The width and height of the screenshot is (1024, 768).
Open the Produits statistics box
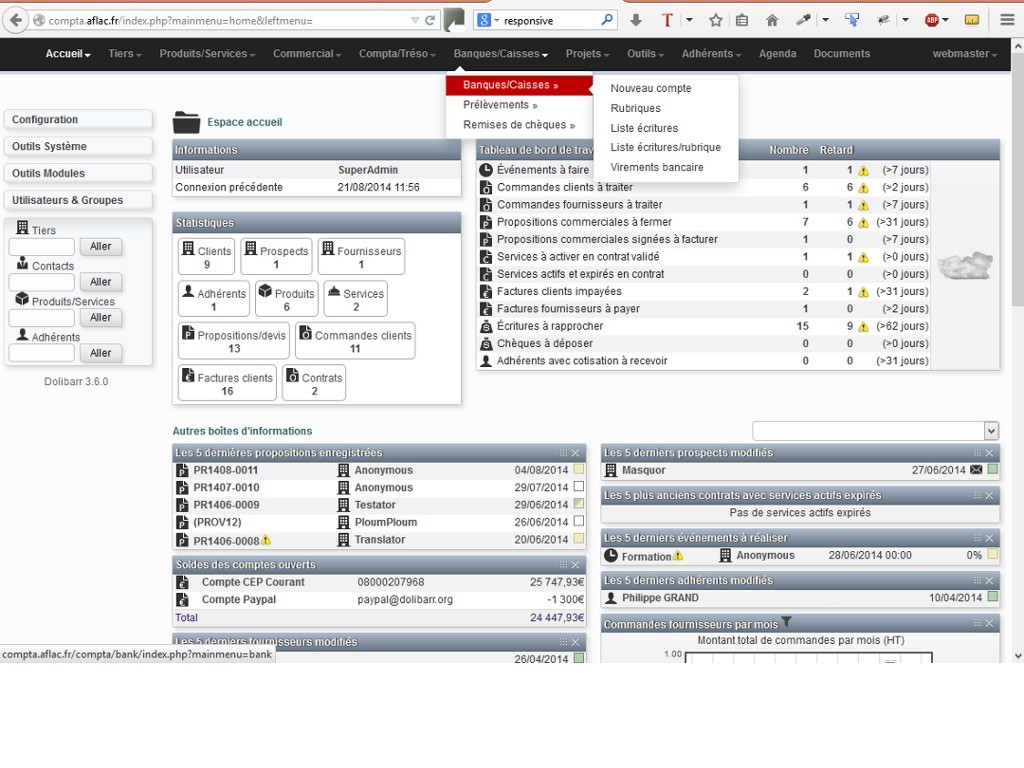point(286,298)
